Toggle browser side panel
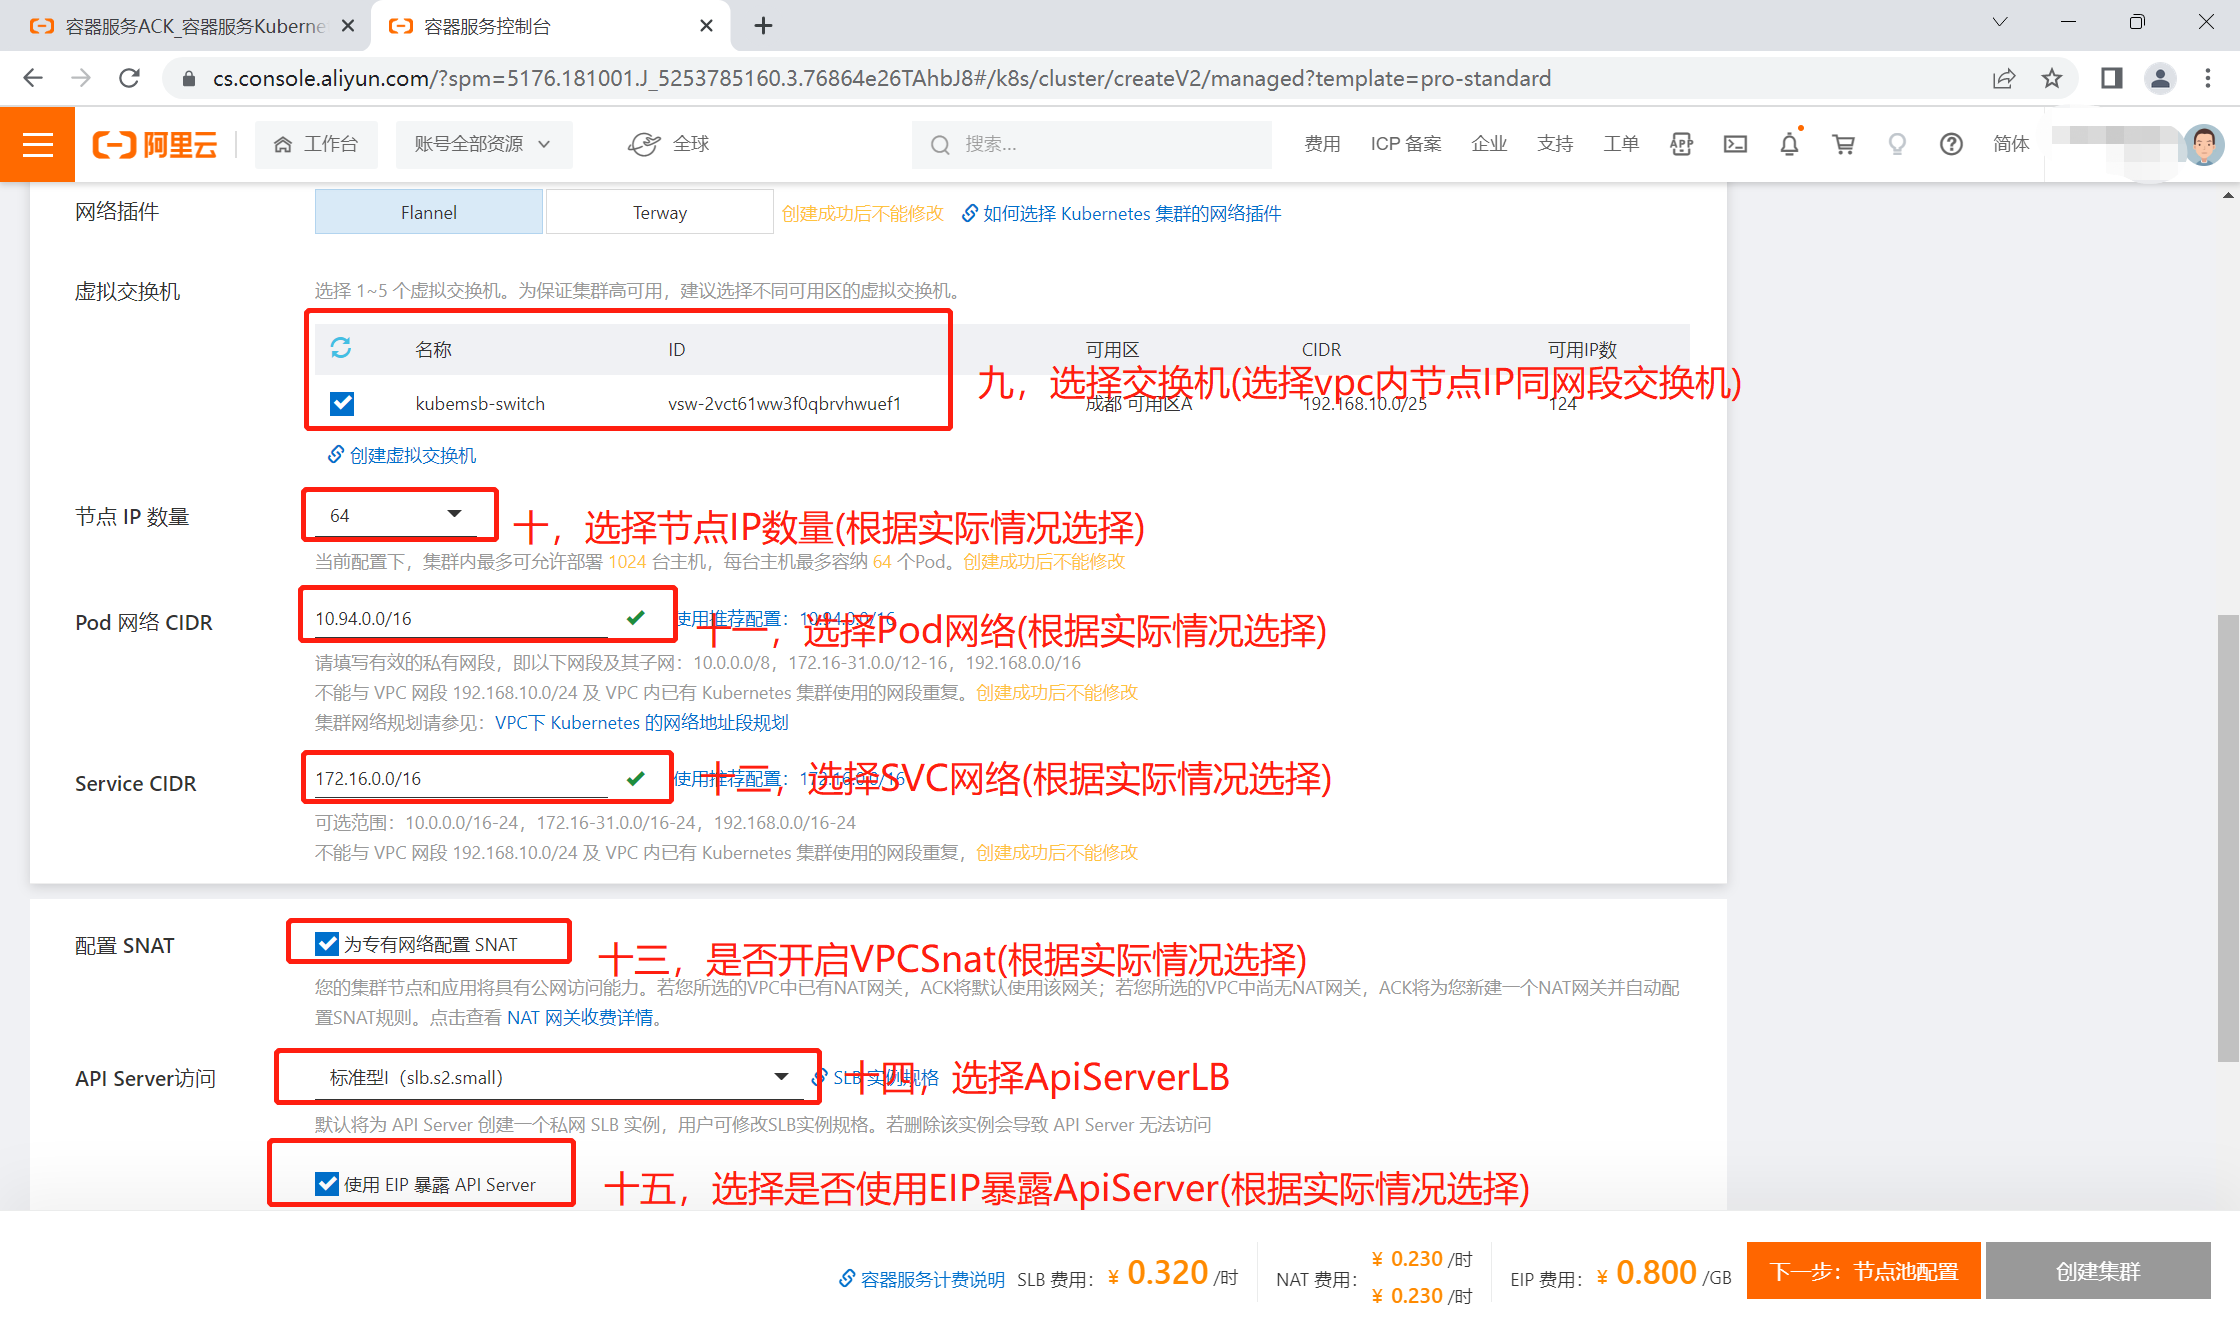The width and height of the screenshot is (2240, 1323). [x=2111, y=78]
